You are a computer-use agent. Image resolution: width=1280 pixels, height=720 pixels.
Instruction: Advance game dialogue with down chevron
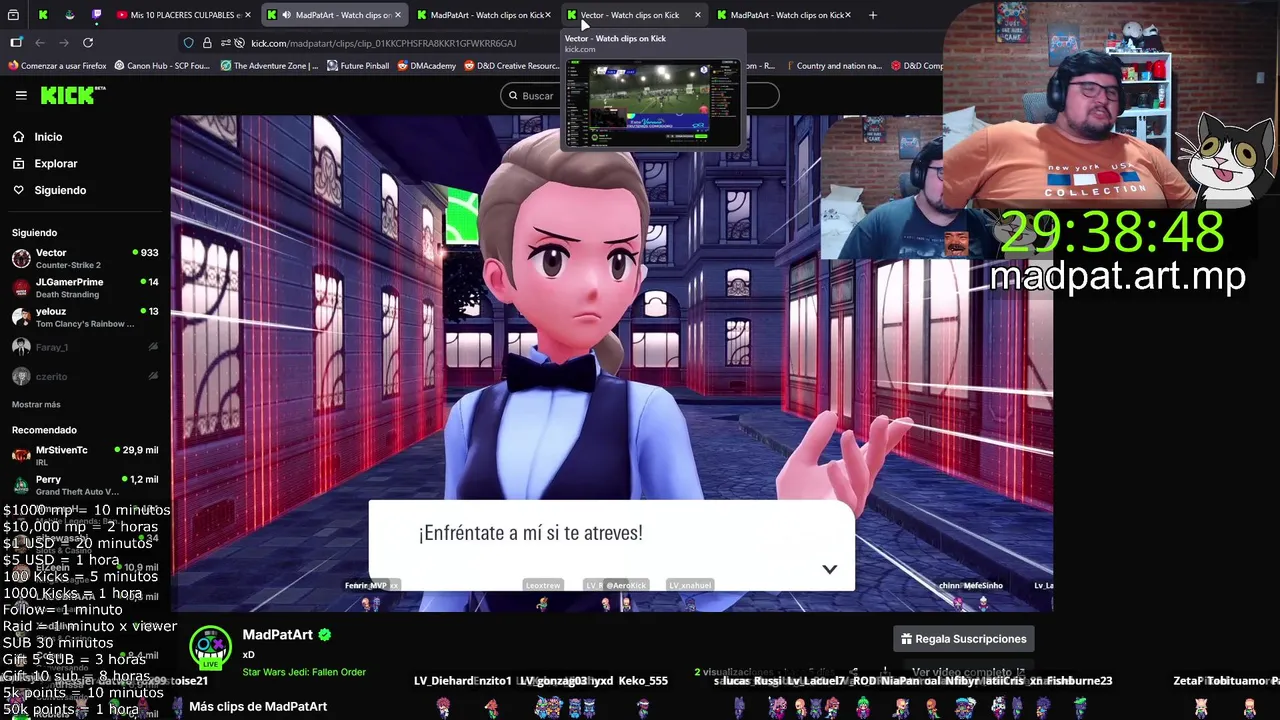[830, 569]
